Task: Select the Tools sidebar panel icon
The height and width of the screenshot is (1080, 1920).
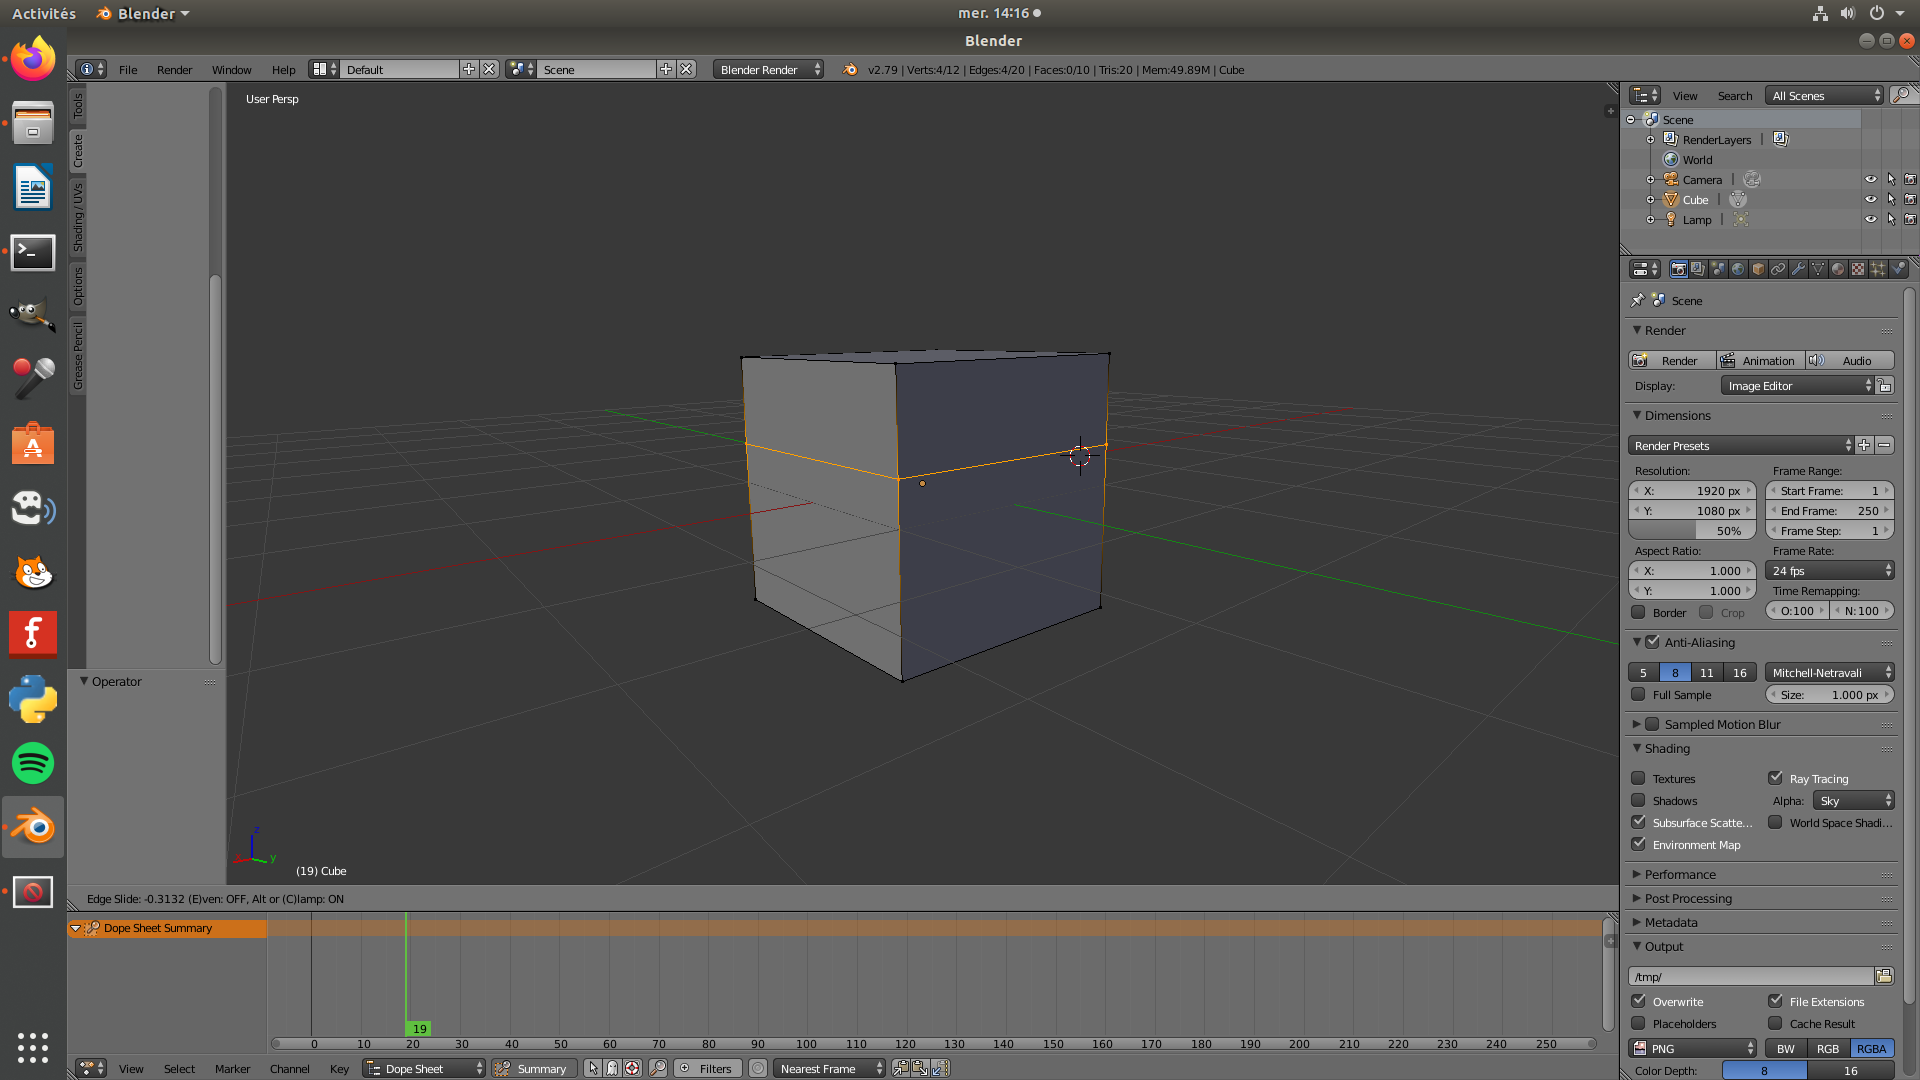Action: [x=82, y=112]
